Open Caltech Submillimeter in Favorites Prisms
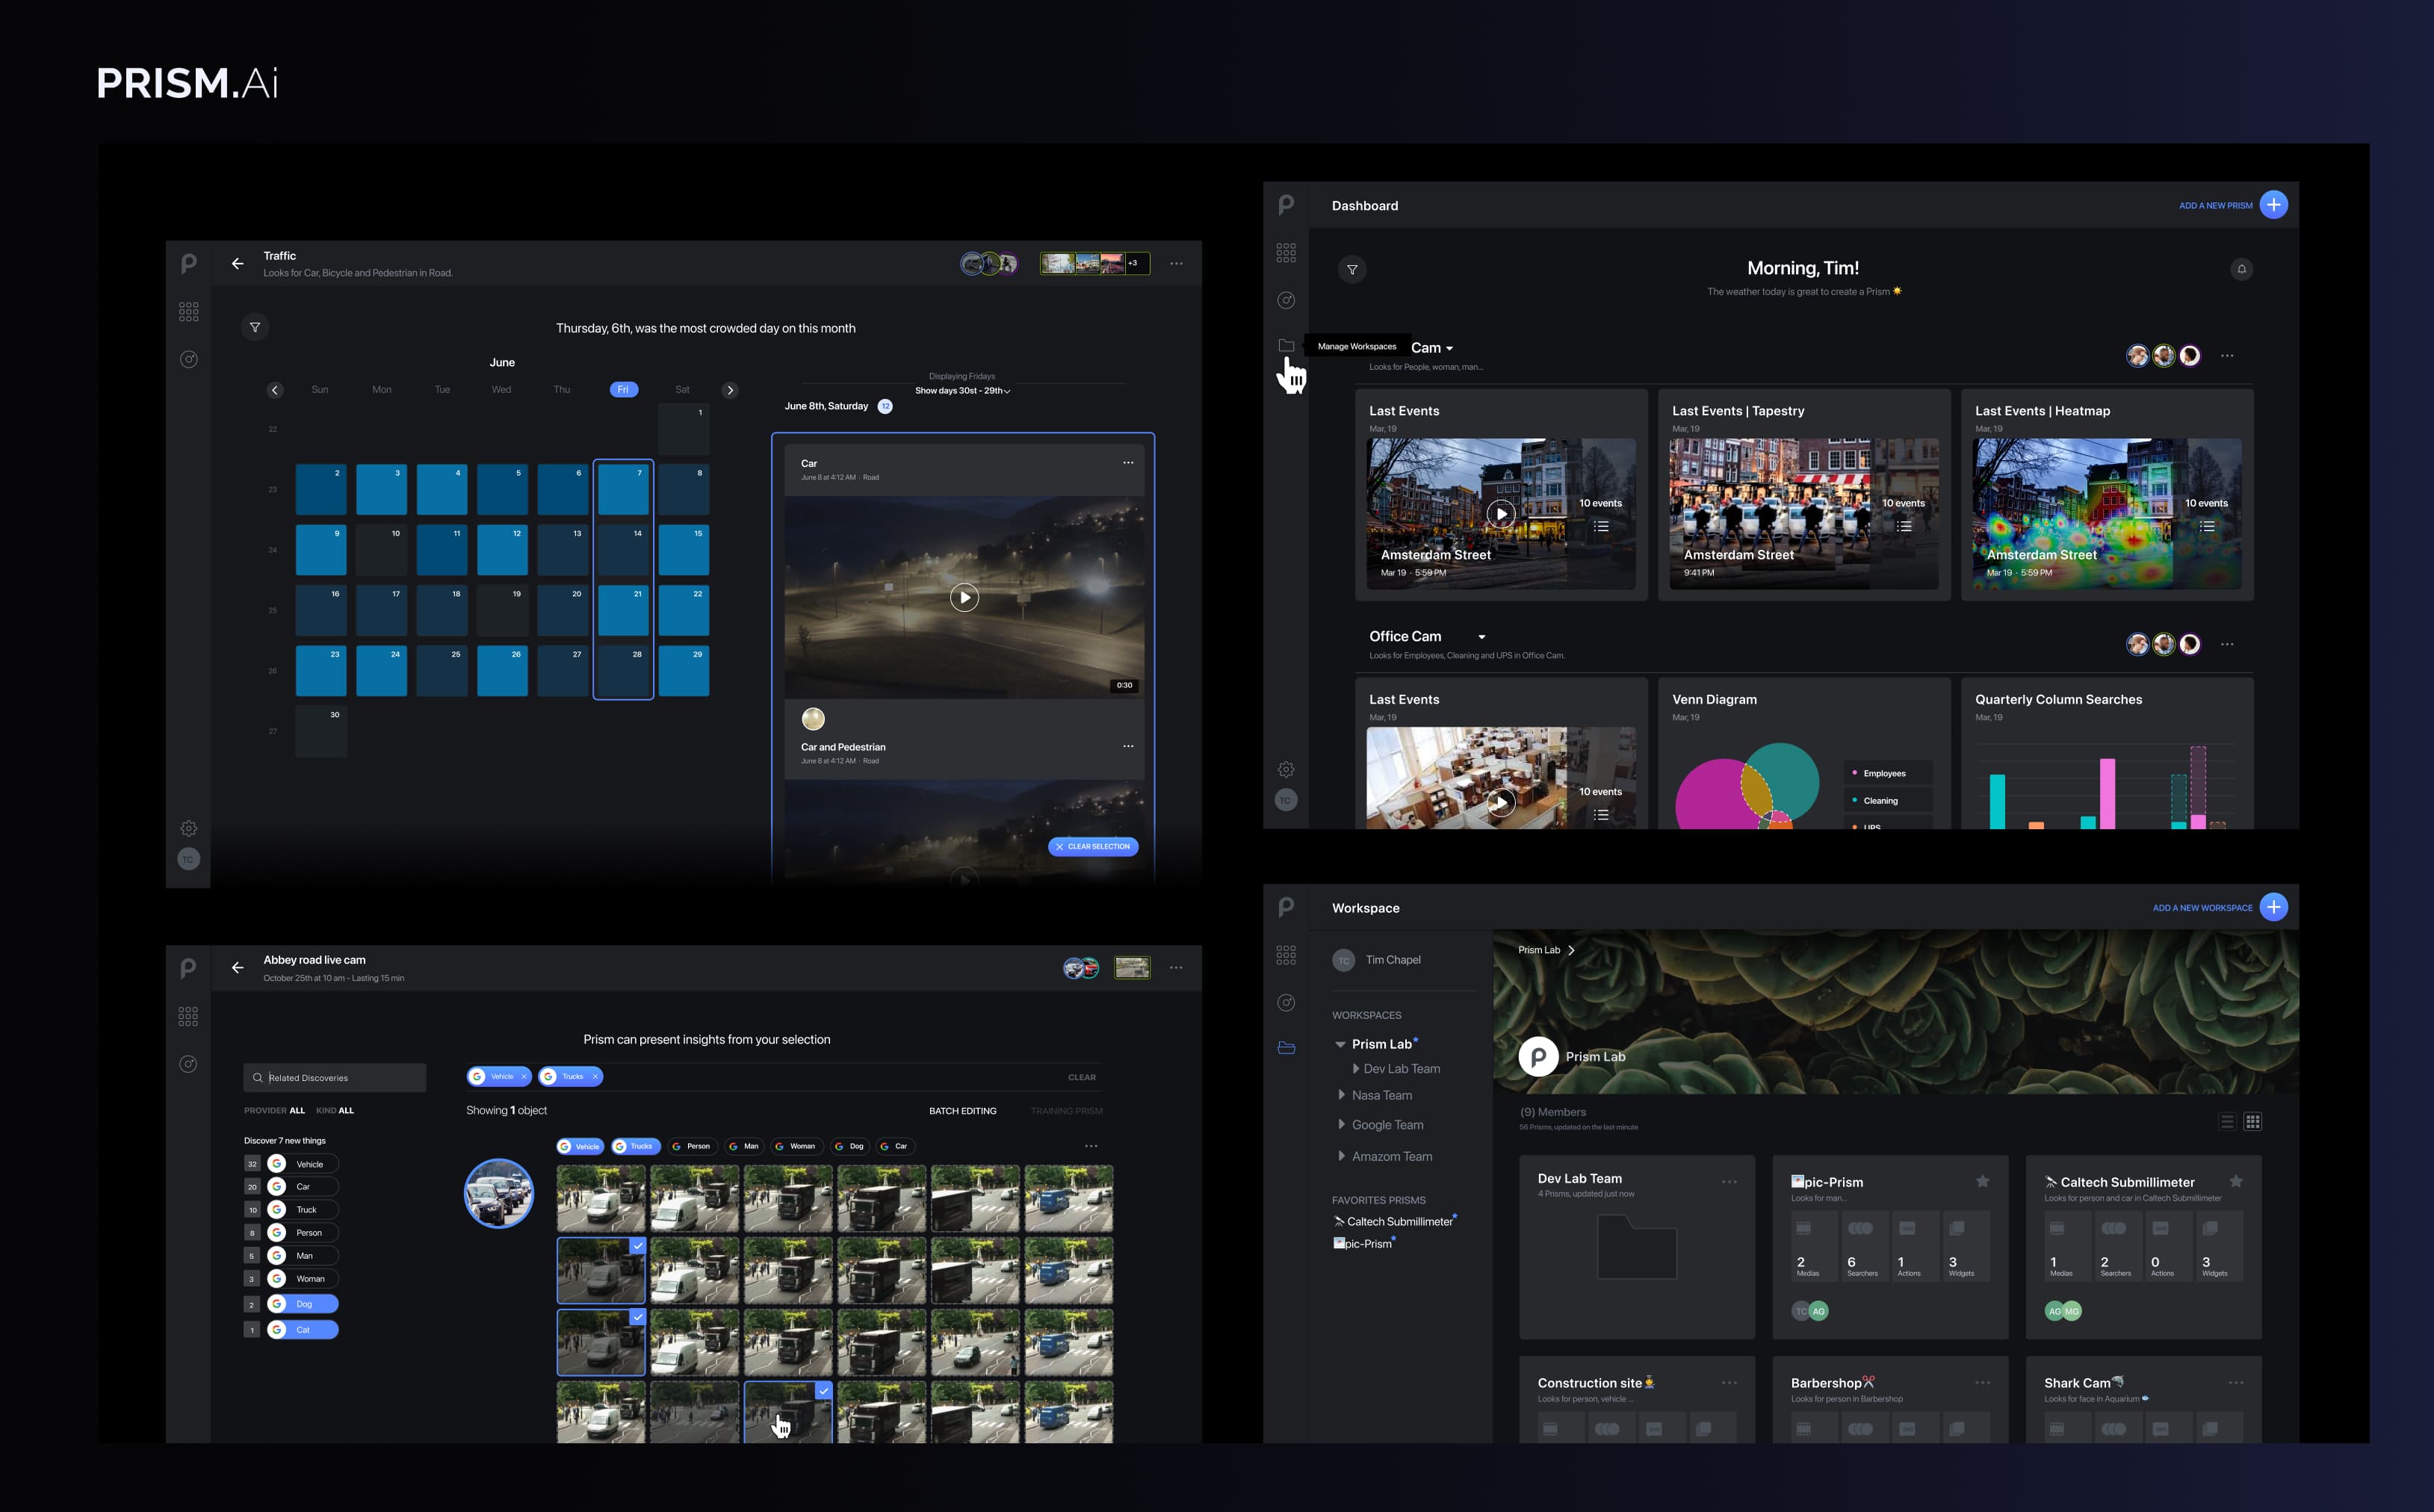The height and width of the screenshot is (1512, 2434). [x=1395, y=1221]
